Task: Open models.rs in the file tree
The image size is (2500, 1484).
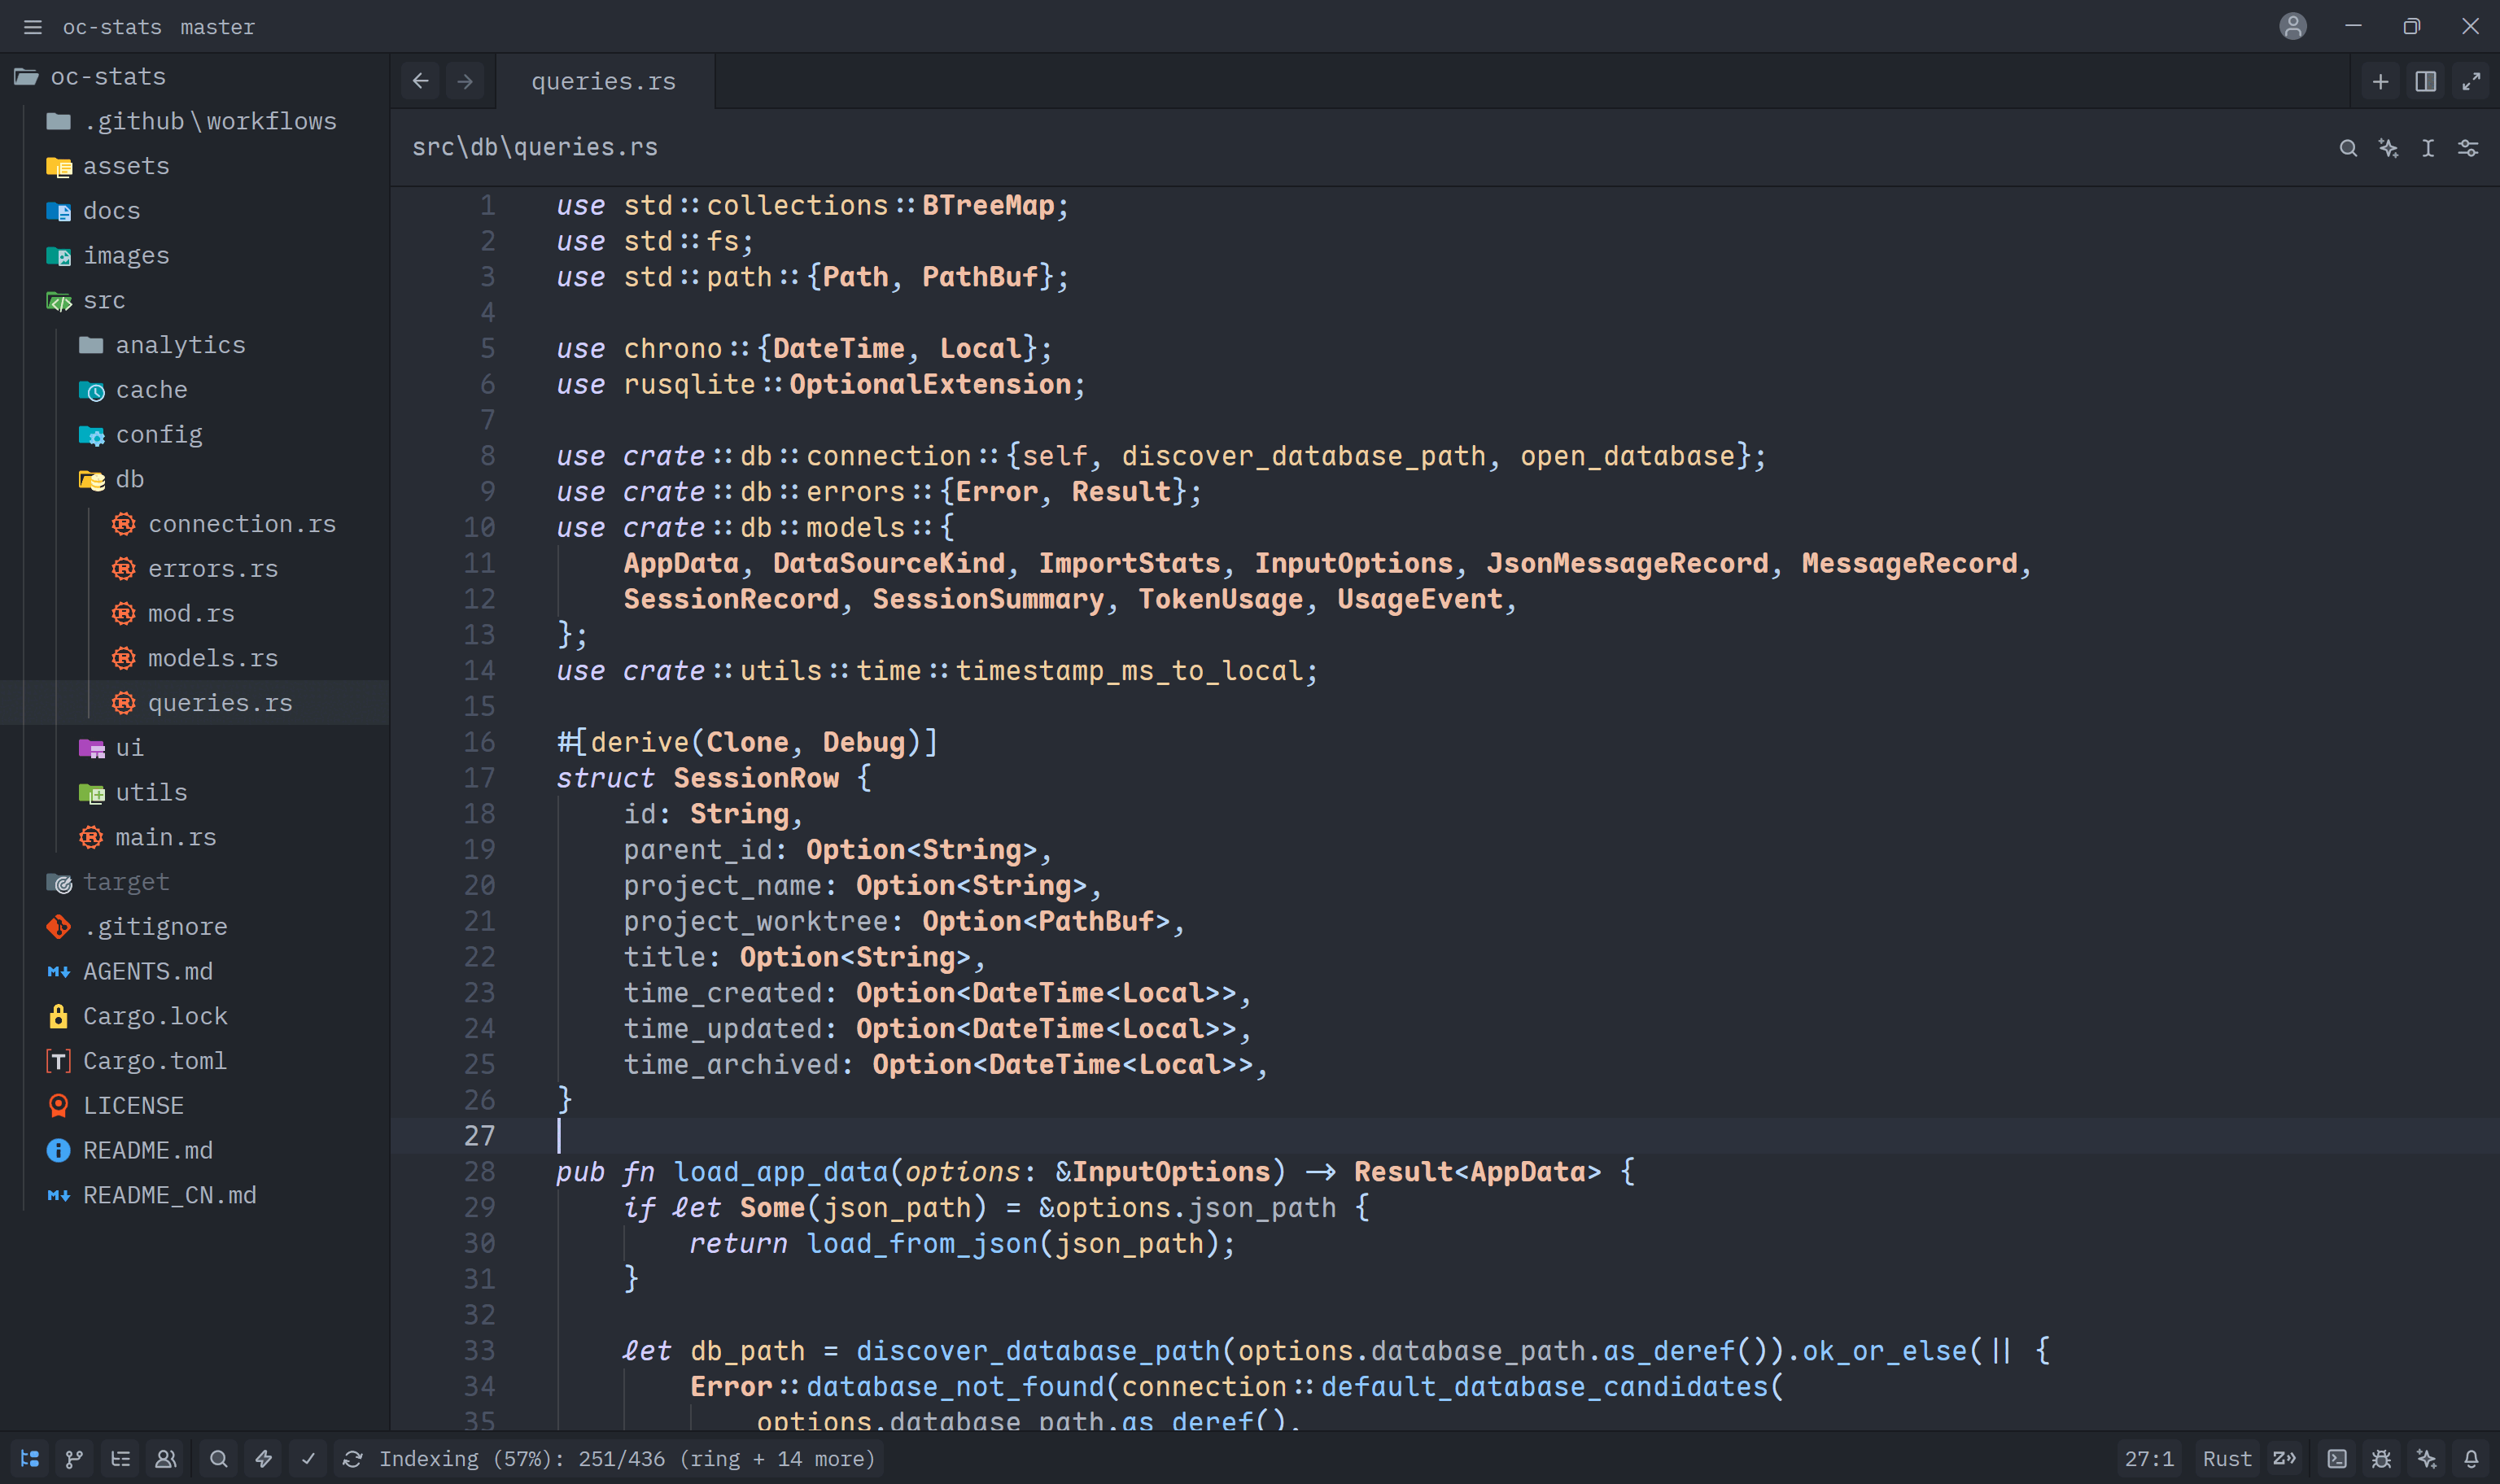Action: click(213, 658)
